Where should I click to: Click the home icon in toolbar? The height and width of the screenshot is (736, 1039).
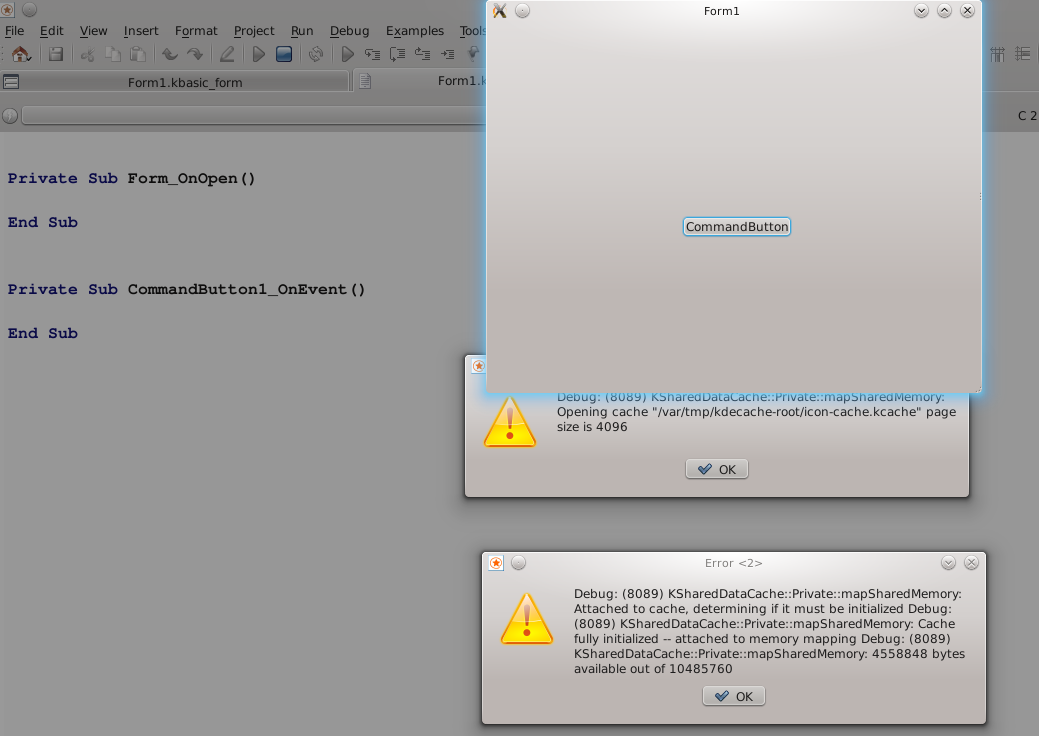[20, 54]
